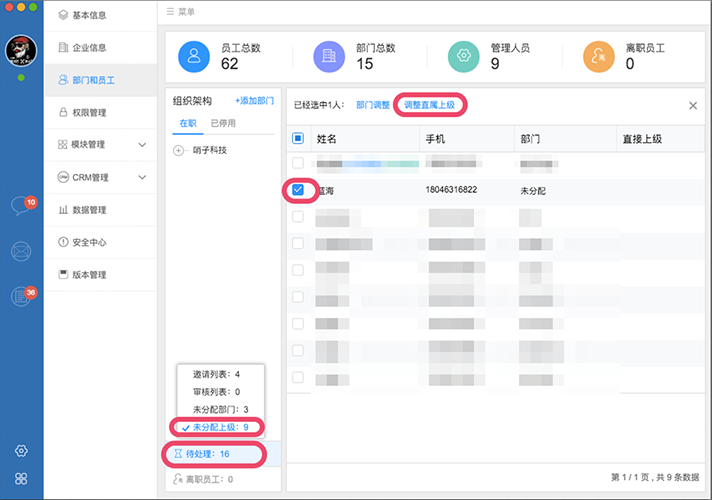Toggle the select-all header checkbox
The image size is (712, 500).
298,139
